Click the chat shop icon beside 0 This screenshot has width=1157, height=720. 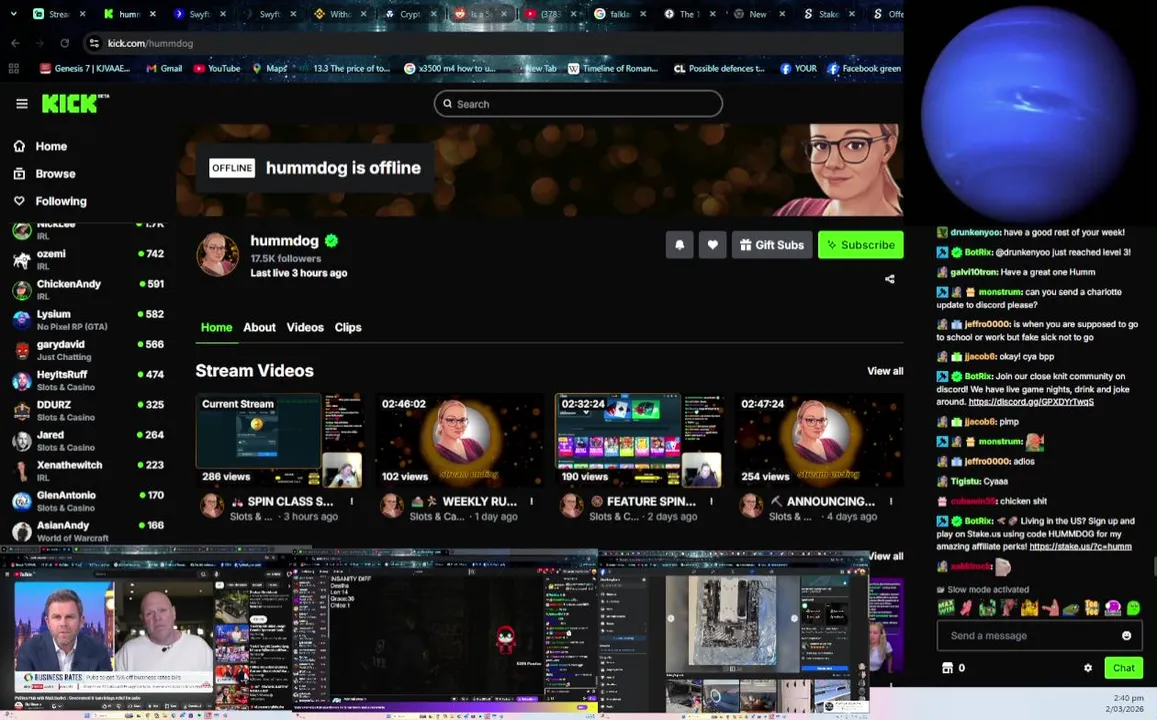(x=947, y=668)
